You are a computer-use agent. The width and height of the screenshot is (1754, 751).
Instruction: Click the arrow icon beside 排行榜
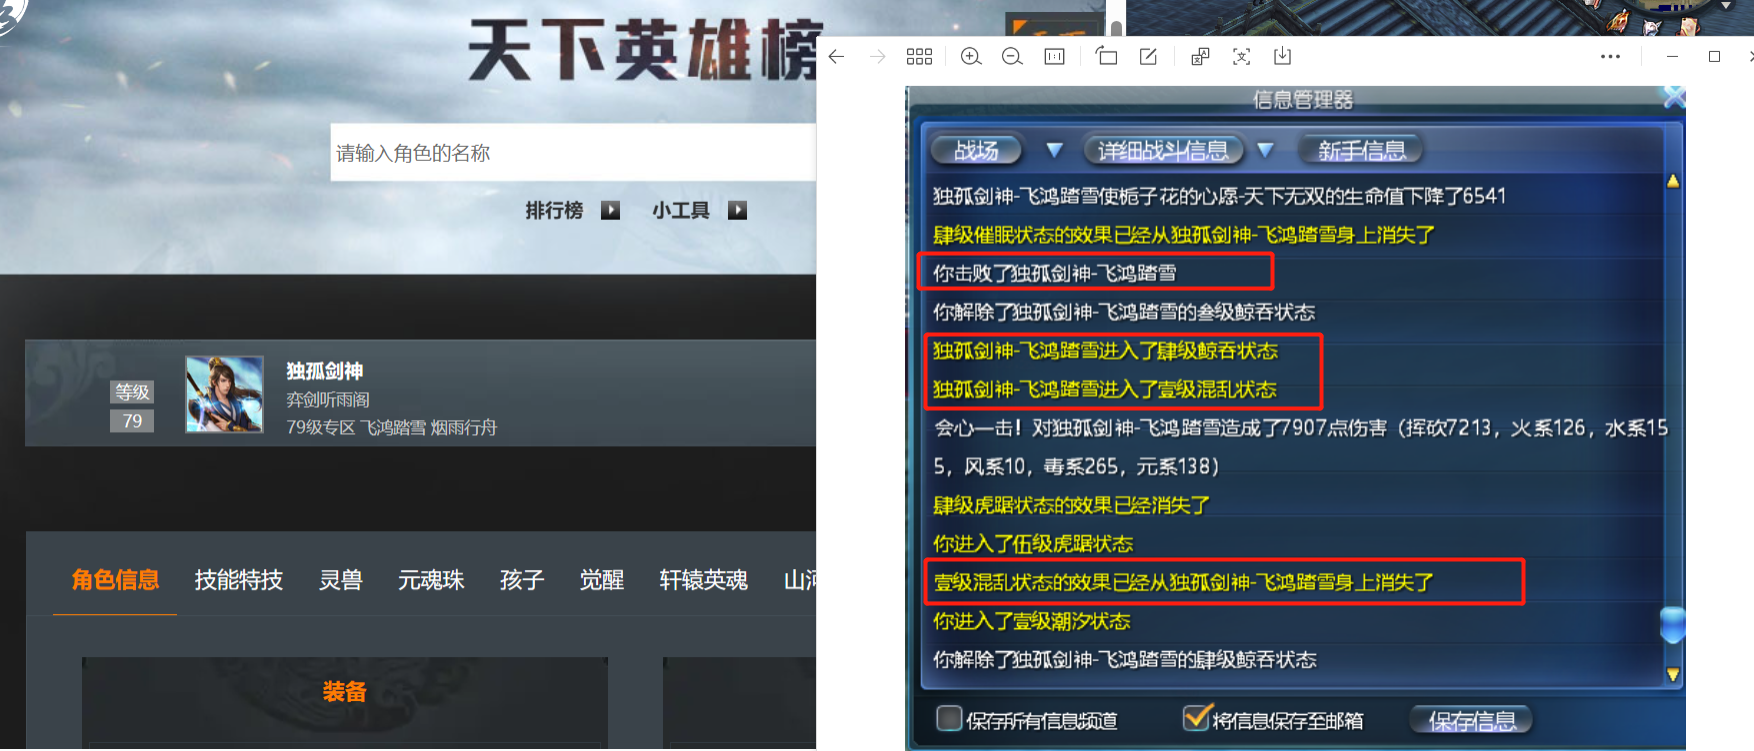[x=610, y=210]
